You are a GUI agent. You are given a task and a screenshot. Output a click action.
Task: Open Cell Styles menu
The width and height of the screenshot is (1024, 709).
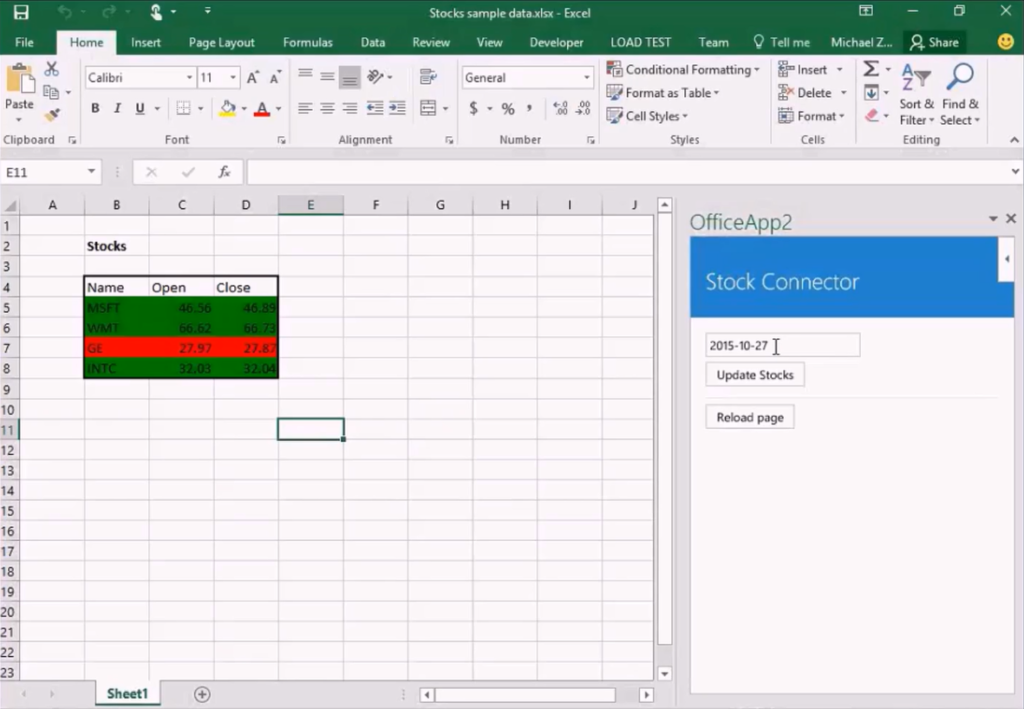[647, 116]
